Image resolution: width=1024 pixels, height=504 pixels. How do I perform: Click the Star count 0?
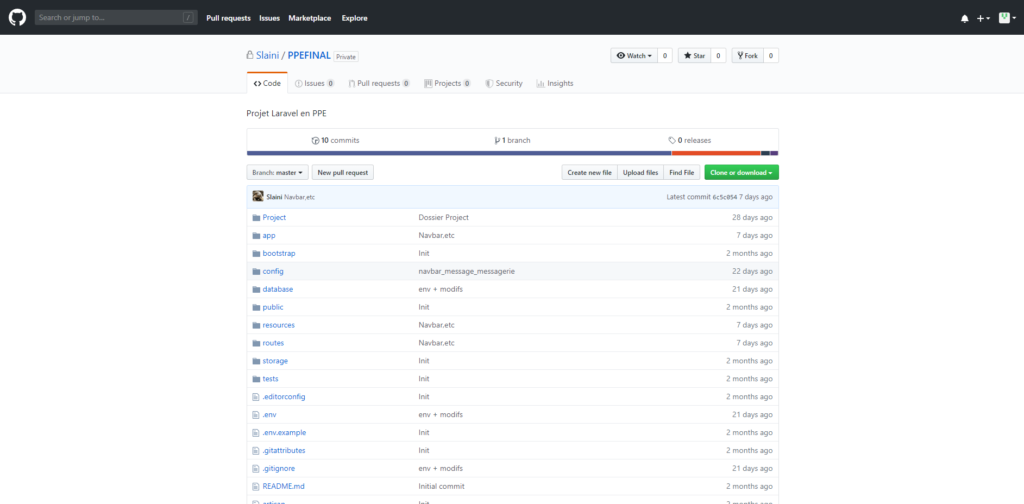(718, 56)
